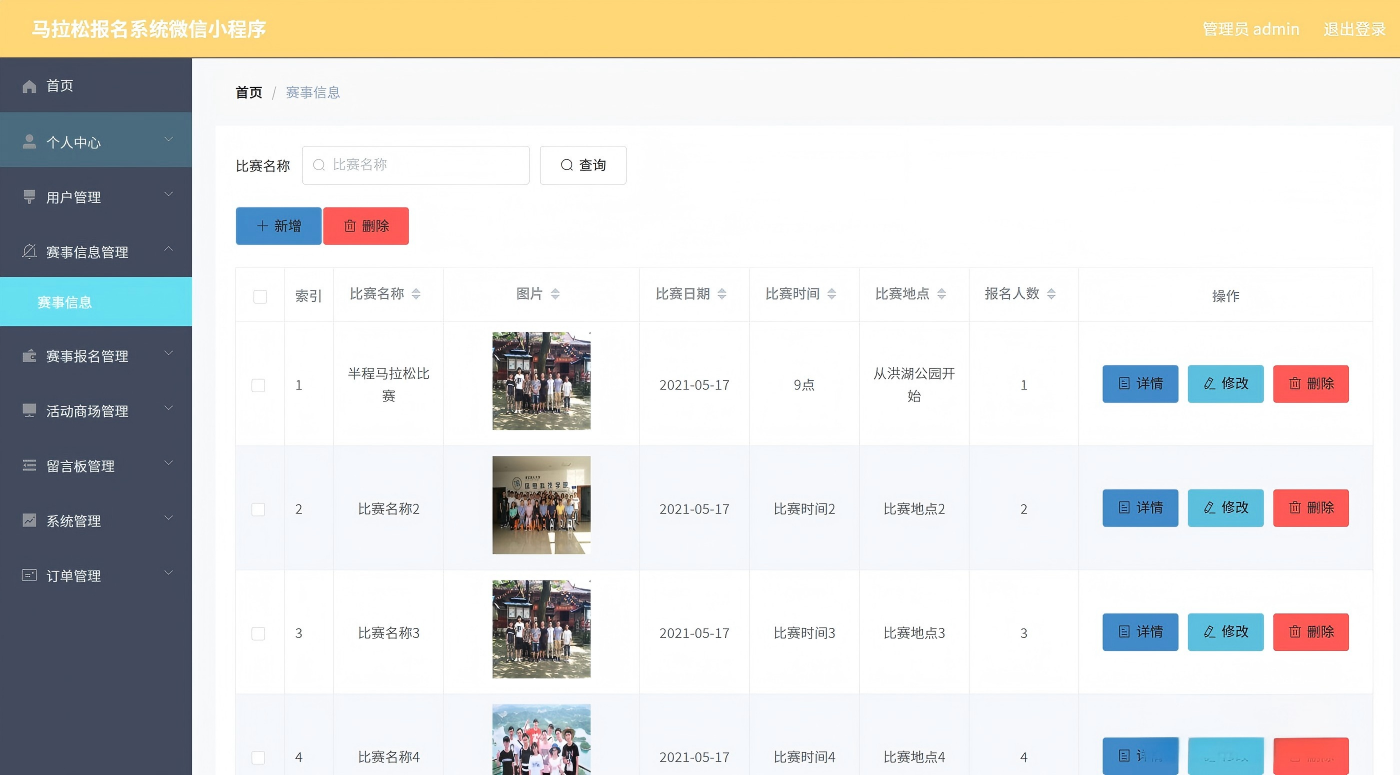The height and width of the screenshot is (775, 1400).
Task: Click the monitor icon beside 活动商场管理
Action: pyautogui.click(x=30, y=411)
